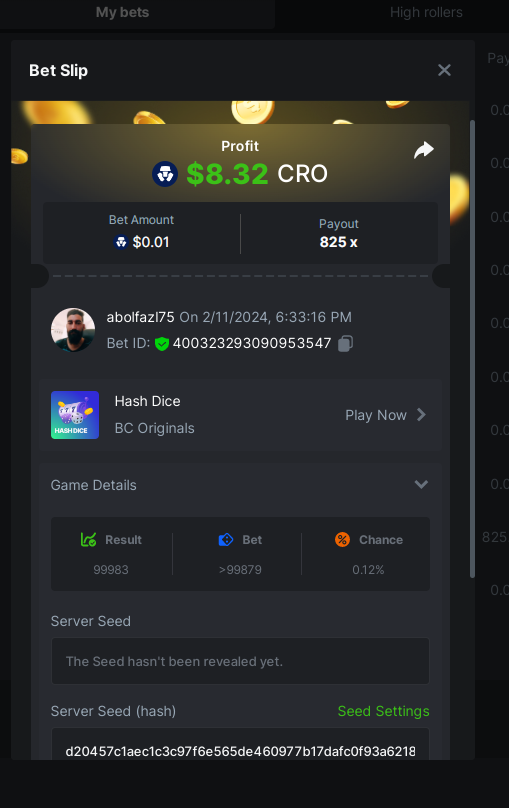The height and width of the screenshot is (808, 509).
Task: Click the Bet Slip vertical scrollbar
Action: point(472,349)
